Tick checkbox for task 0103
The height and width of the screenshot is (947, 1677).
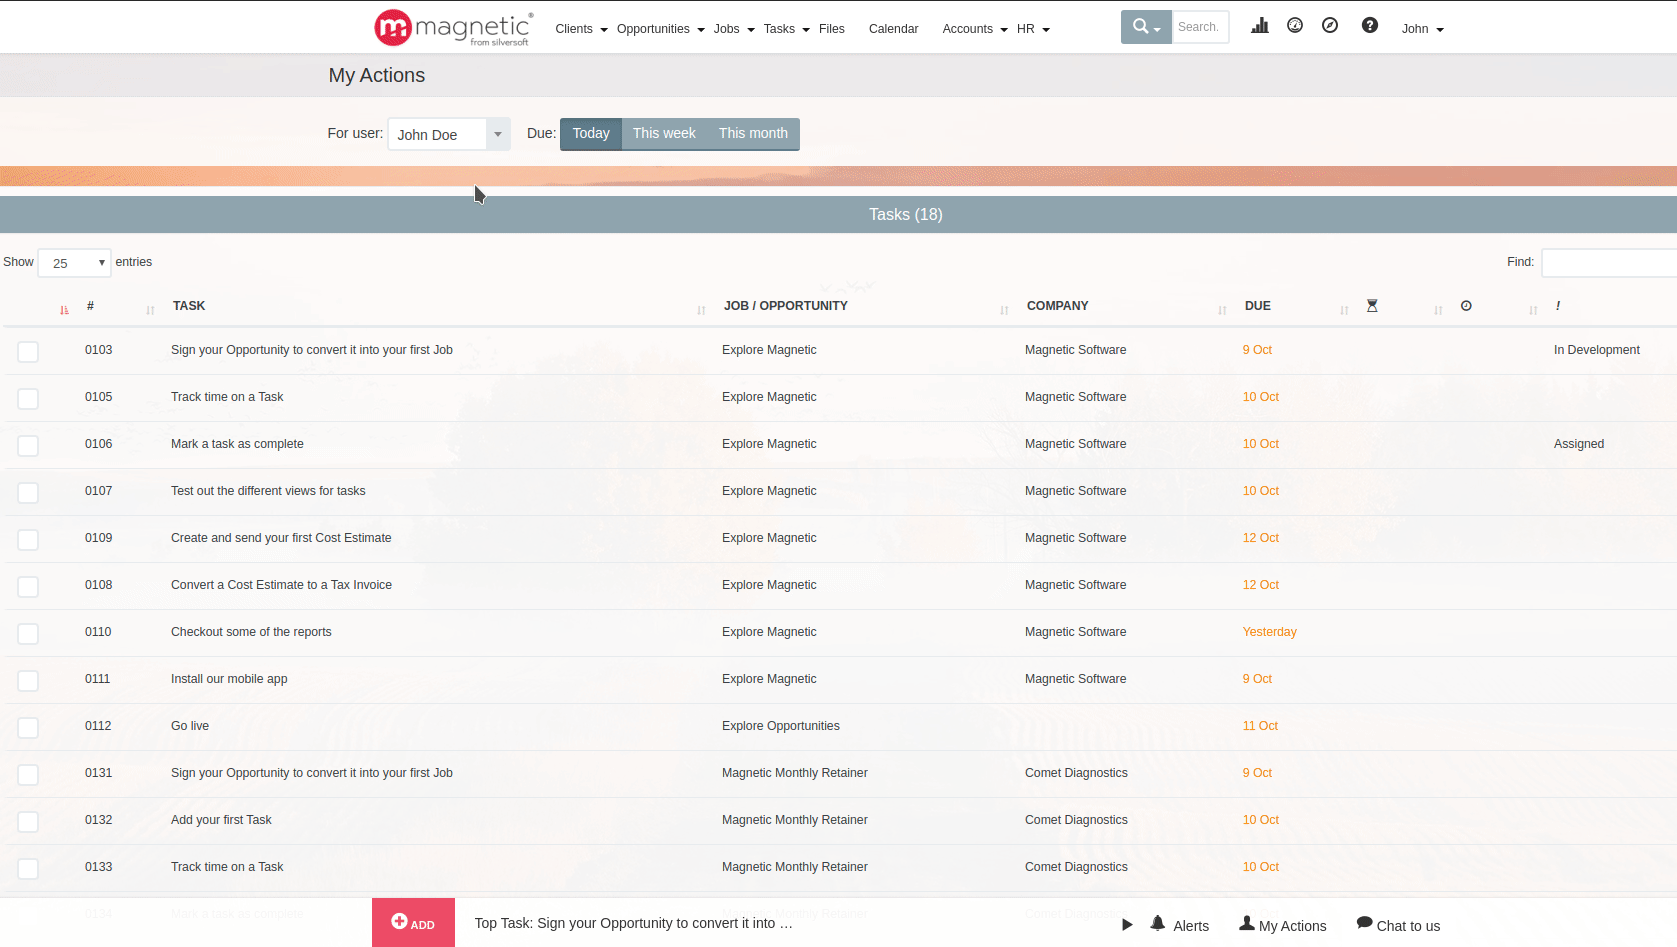pos(28,352)
